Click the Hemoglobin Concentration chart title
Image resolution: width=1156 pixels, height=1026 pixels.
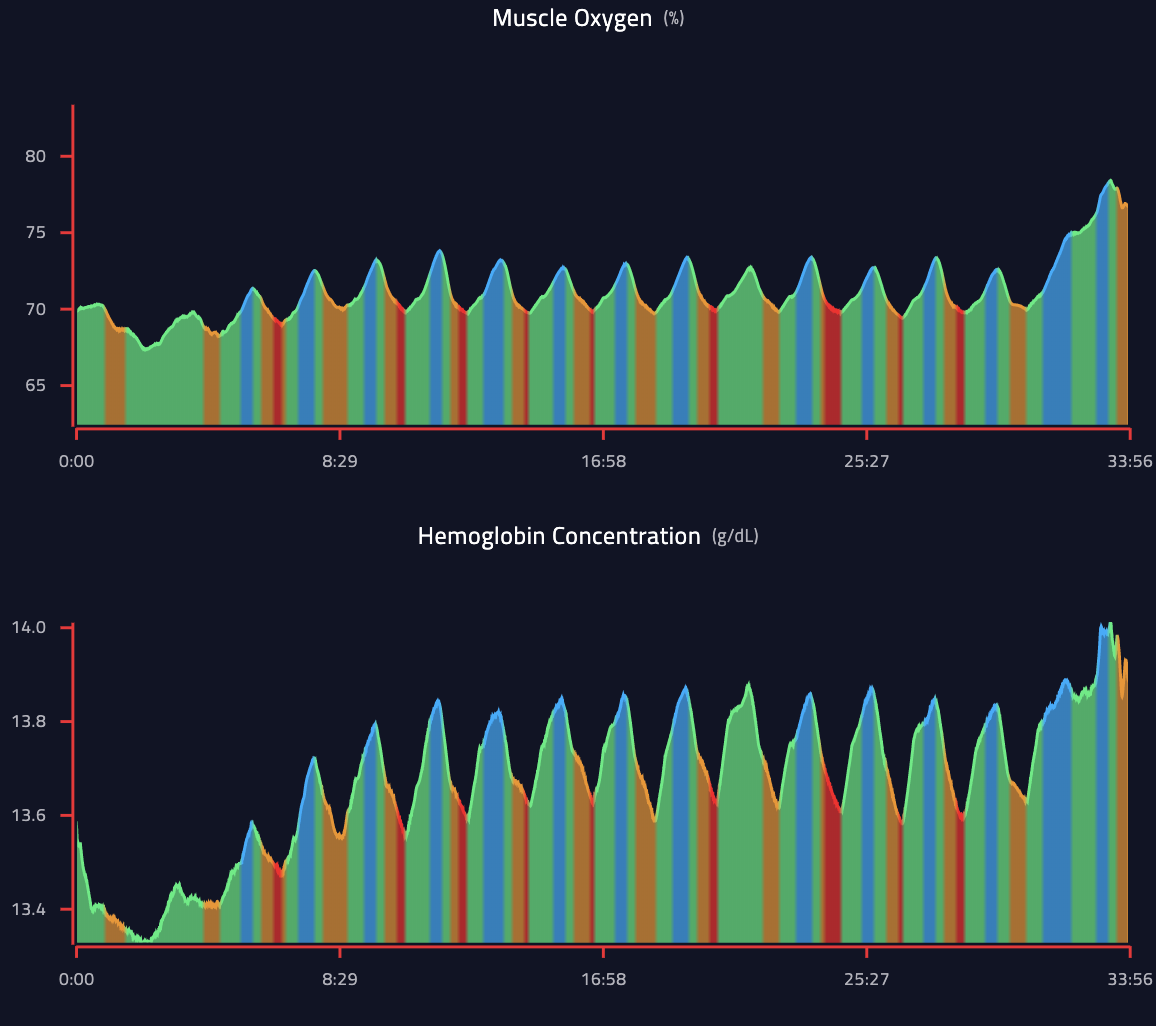click(558, 536)
